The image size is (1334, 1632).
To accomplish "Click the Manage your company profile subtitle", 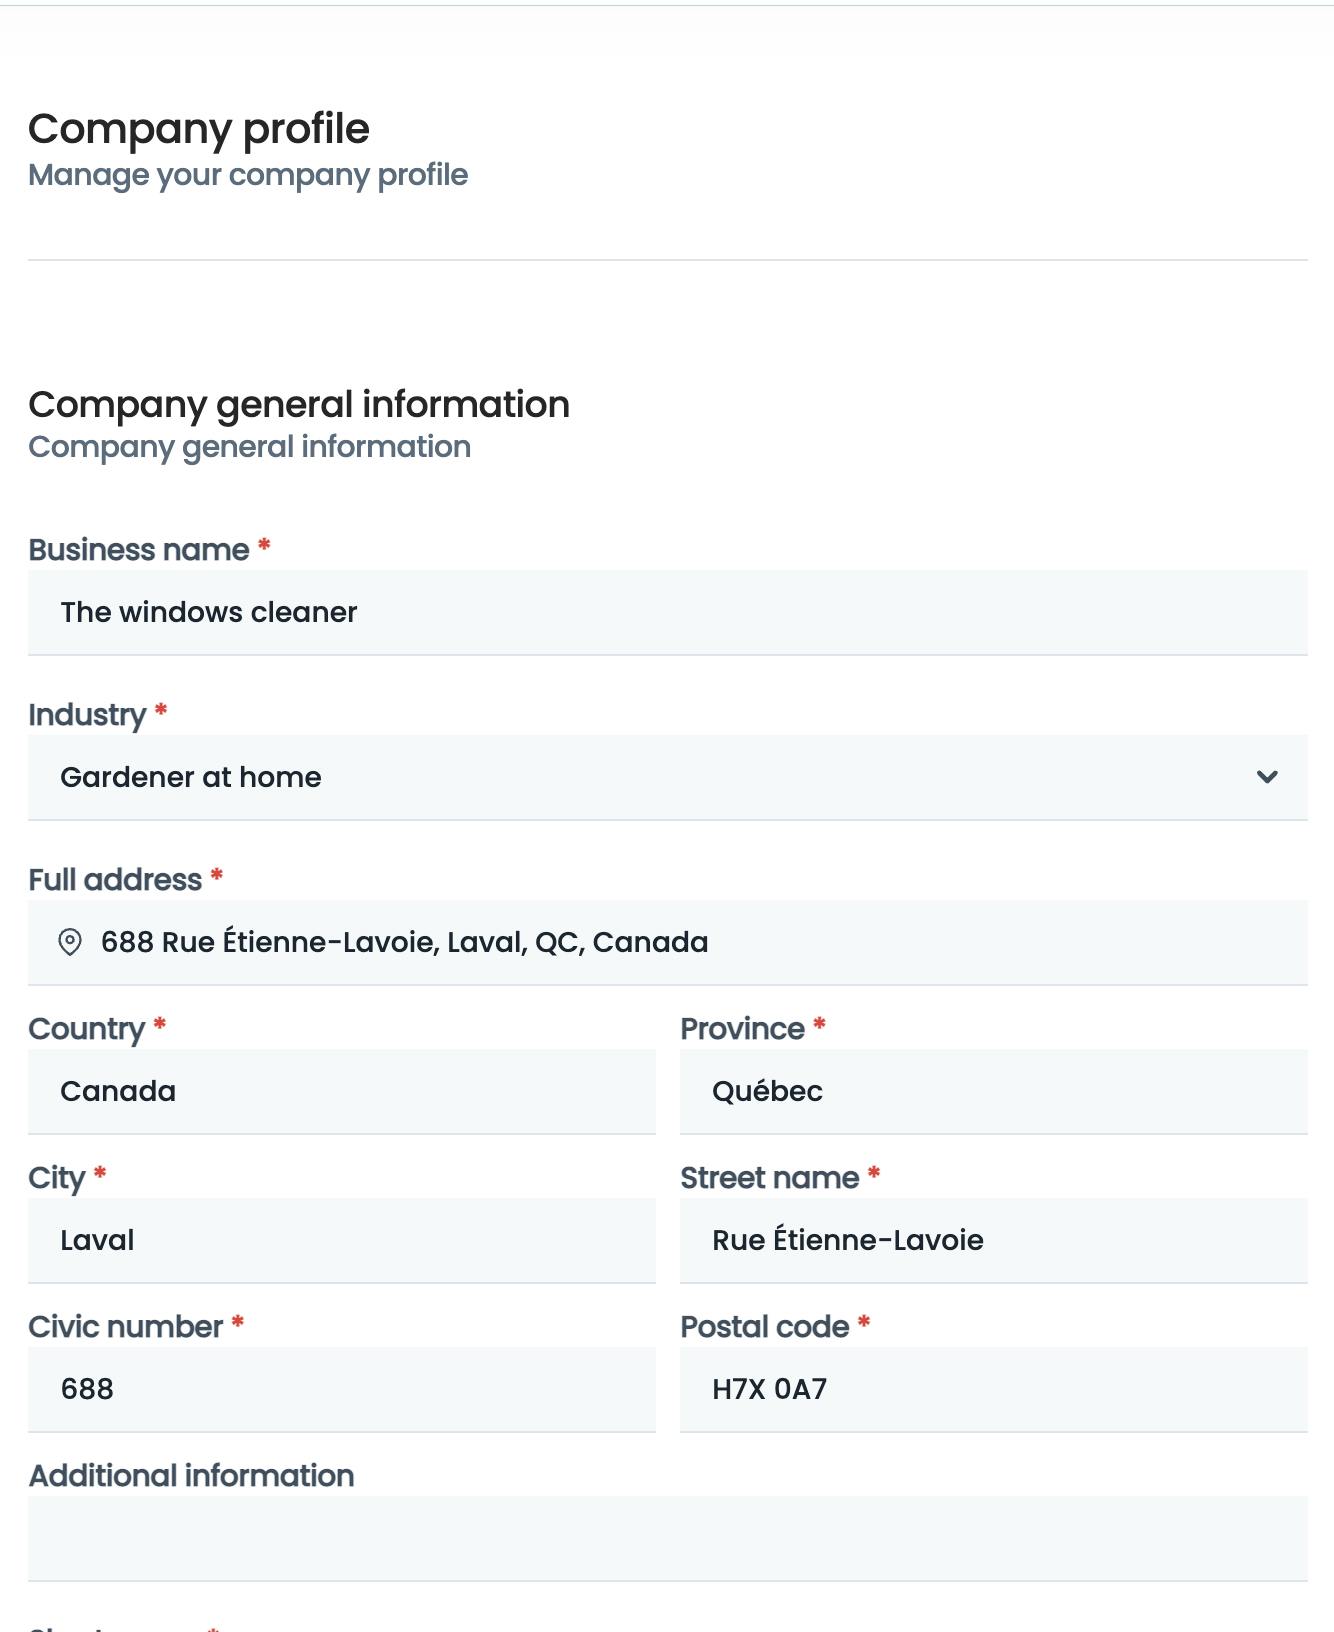I will (x=248, y=175).
